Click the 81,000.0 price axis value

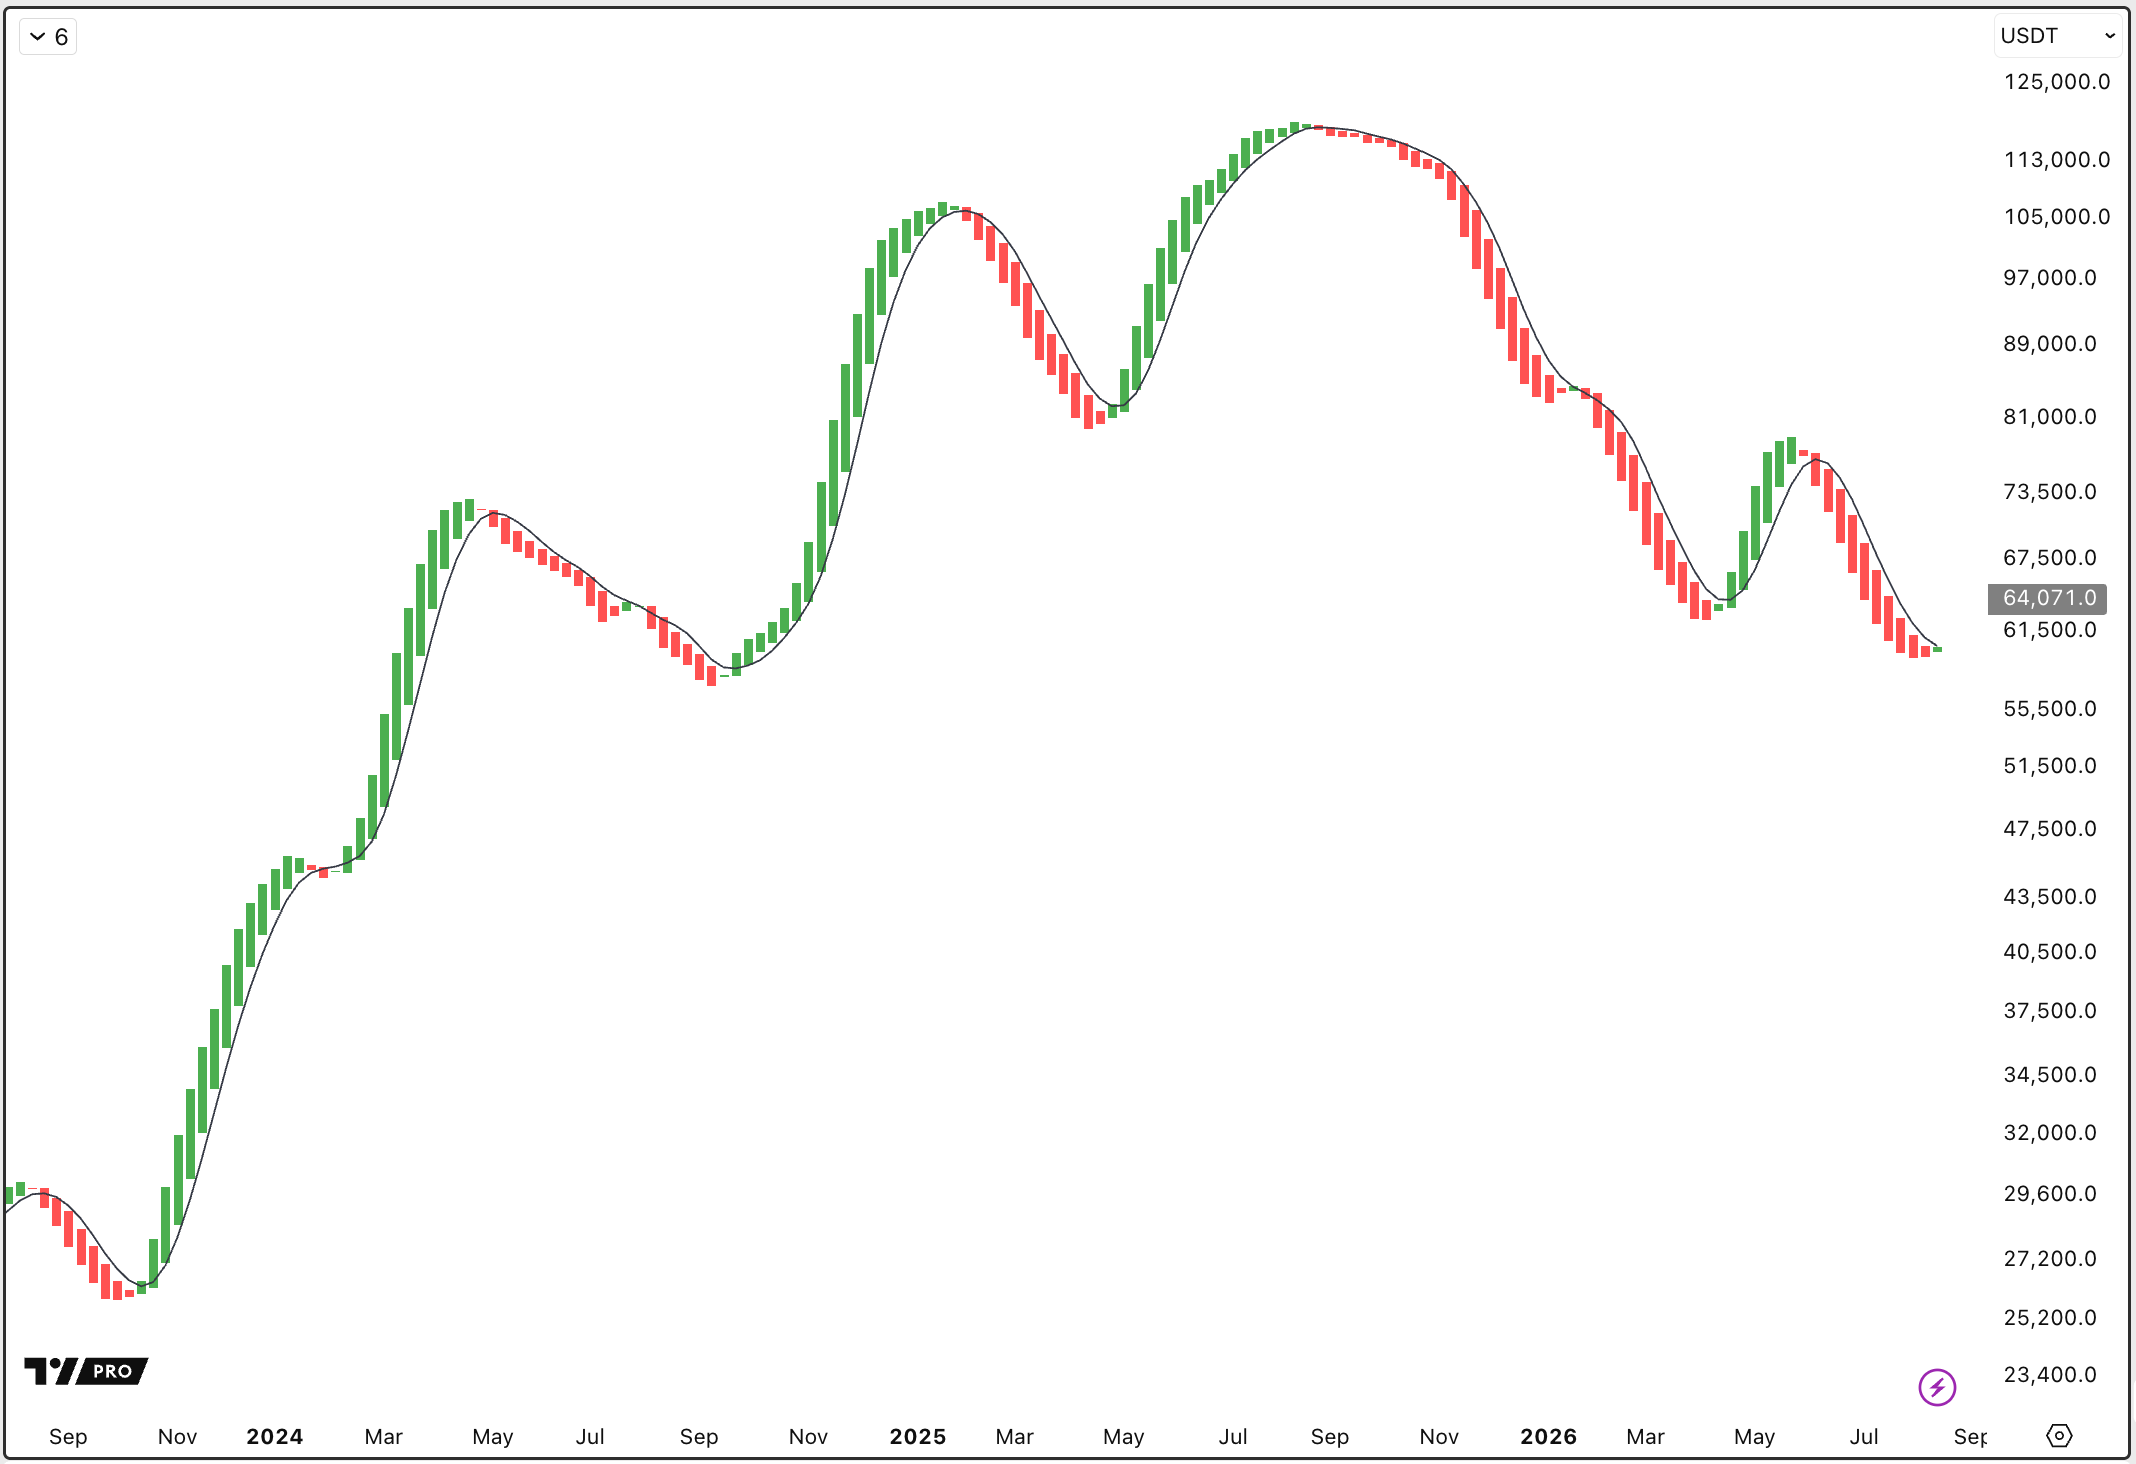coord(2050,417)
